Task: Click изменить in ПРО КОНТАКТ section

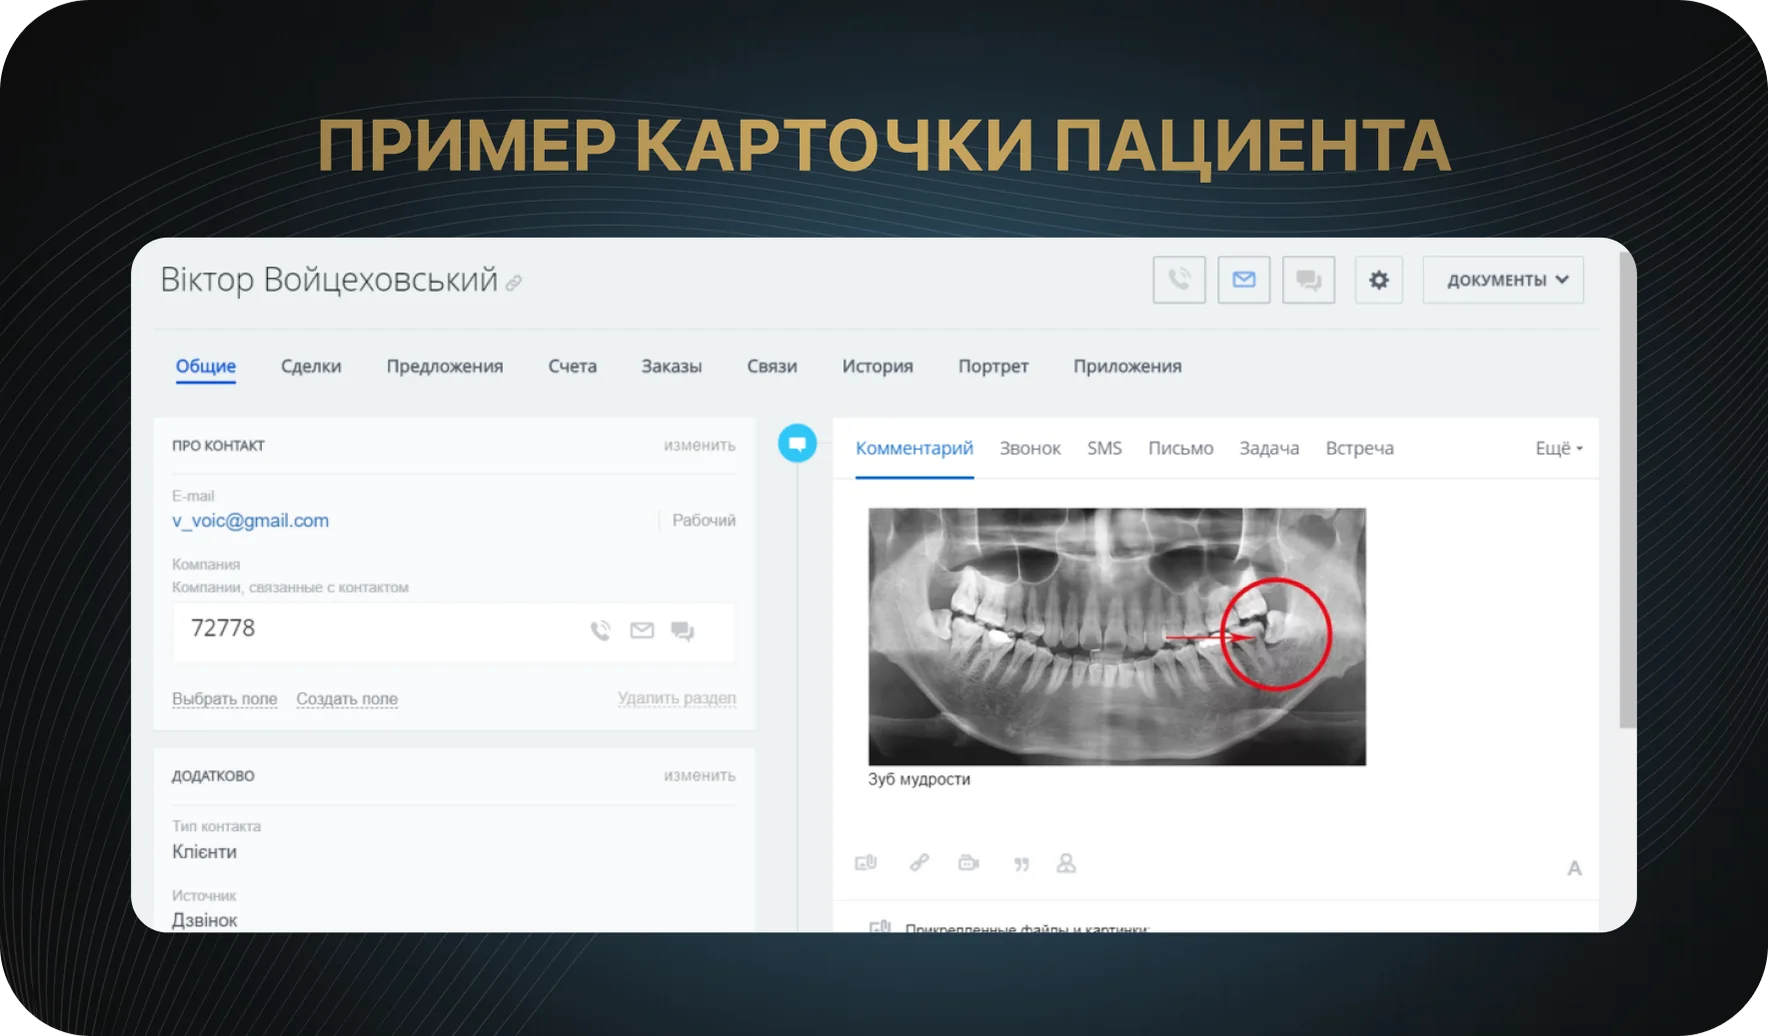Action: [x=700, y=445]
